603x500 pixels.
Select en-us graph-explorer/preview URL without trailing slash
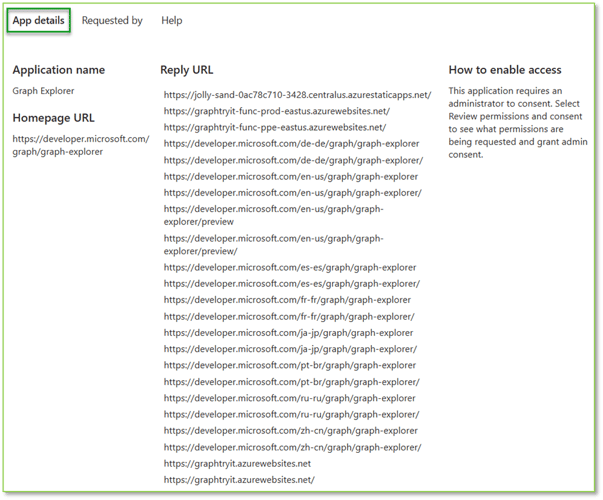pyautogui.click(x=273, y=215)
